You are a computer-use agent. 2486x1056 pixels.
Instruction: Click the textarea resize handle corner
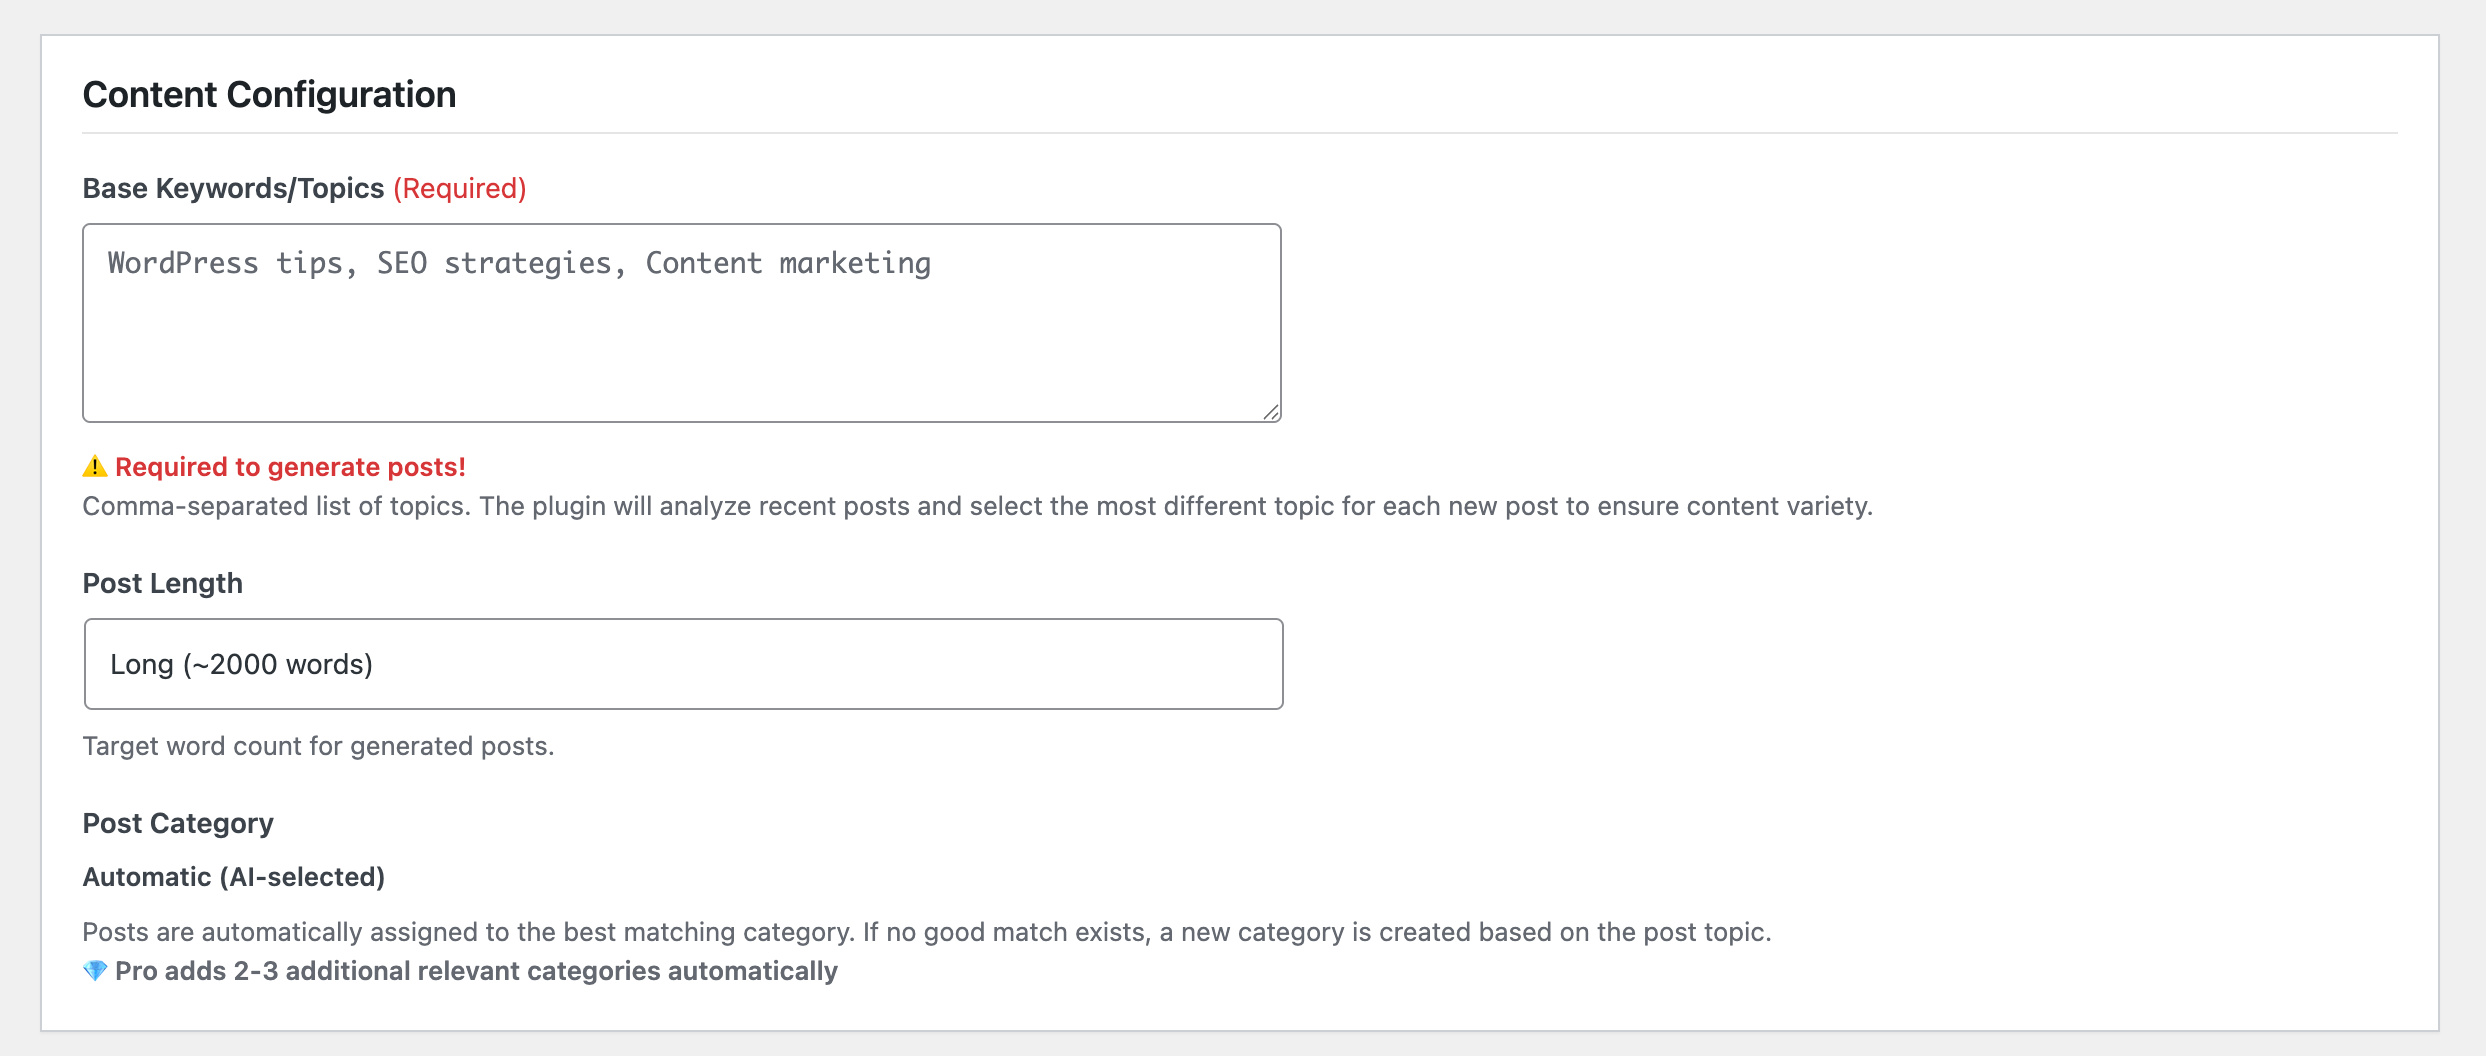click(1271, 412)
